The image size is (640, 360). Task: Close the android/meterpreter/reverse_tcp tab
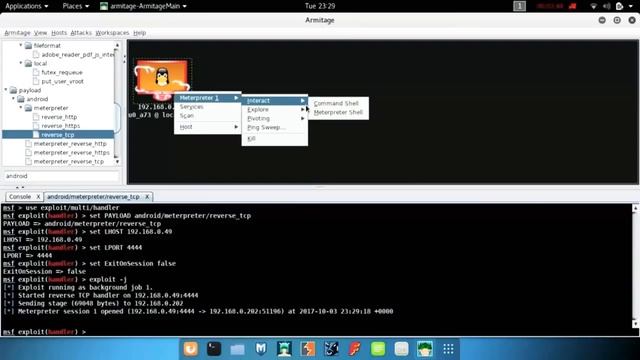click(x=147, y=197)
